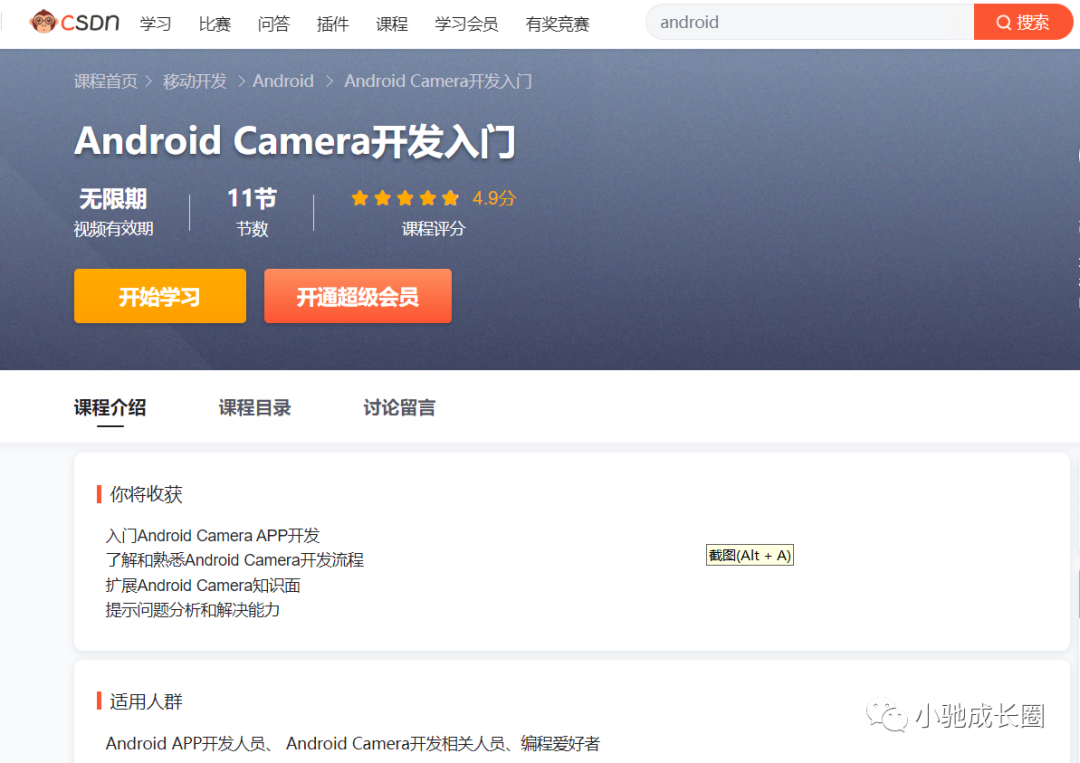Open the 插件 nav menu item
The image size is (1080, 763).
pos(333,24)
